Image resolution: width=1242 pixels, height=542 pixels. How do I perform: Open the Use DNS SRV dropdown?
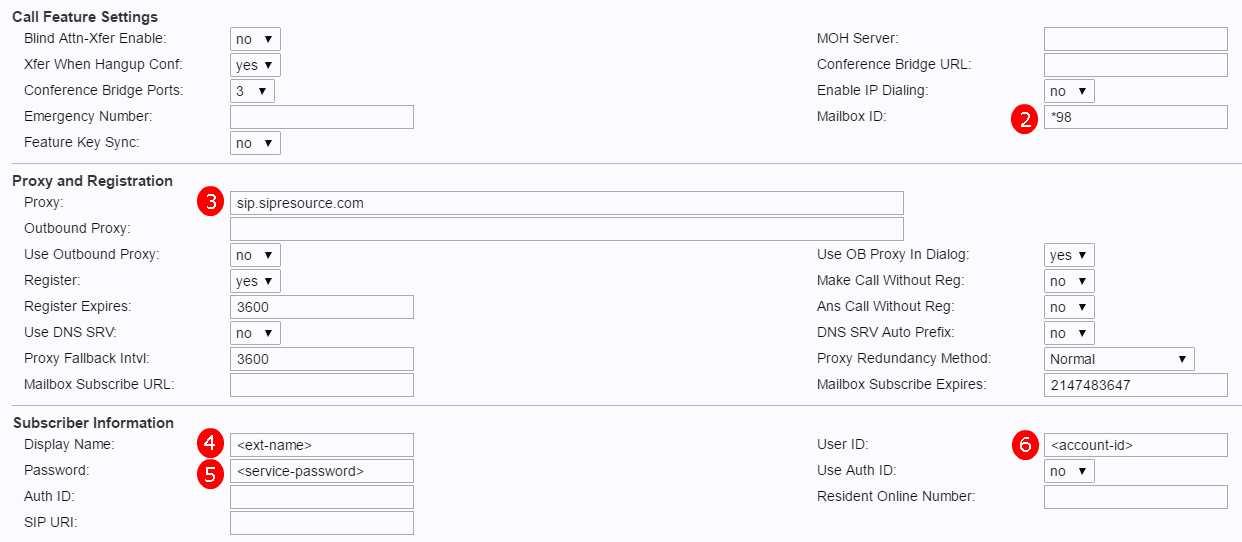255,333
